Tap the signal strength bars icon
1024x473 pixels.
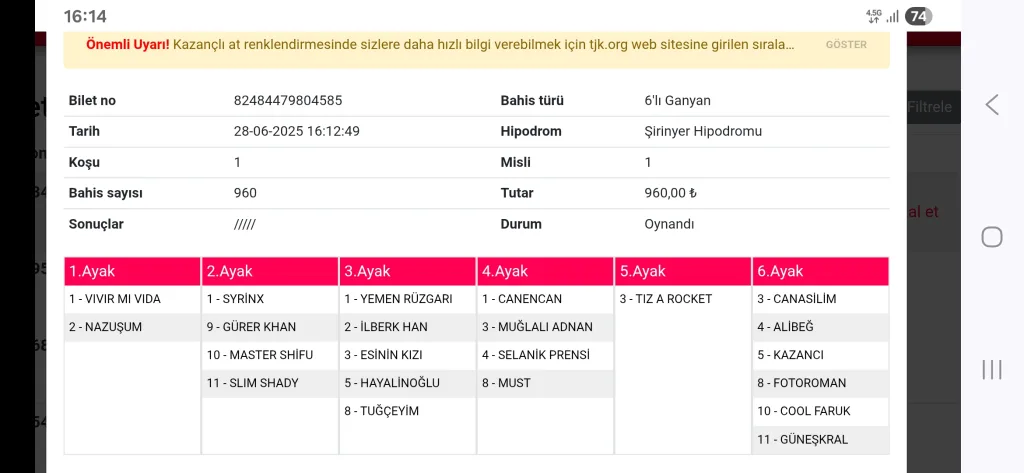point(892,16)
